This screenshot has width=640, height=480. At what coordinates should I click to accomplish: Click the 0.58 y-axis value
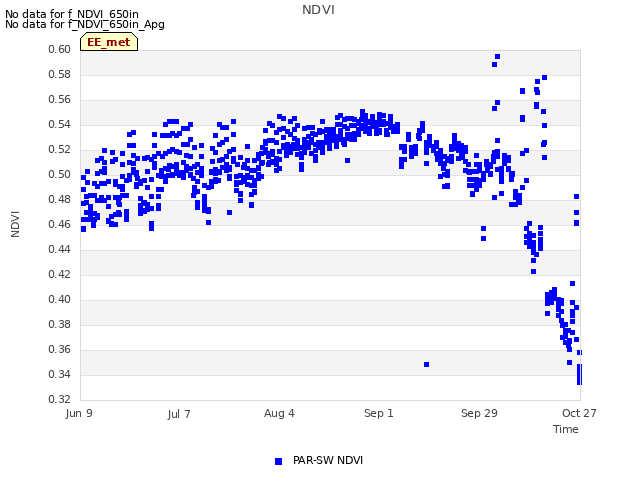click(x=60, y=75)
